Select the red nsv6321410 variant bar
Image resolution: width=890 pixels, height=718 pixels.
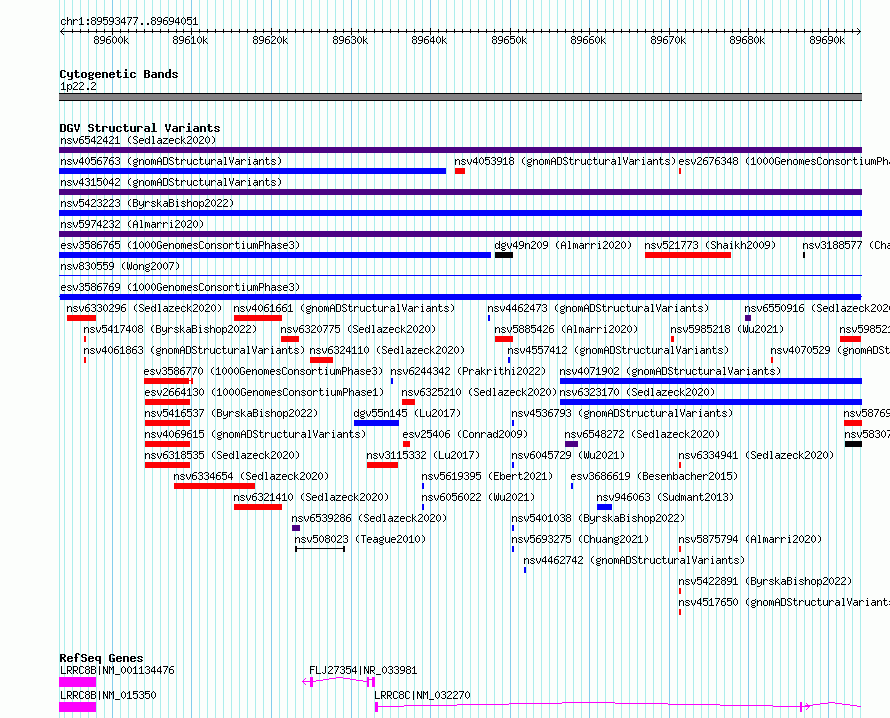tap(258, 507)
